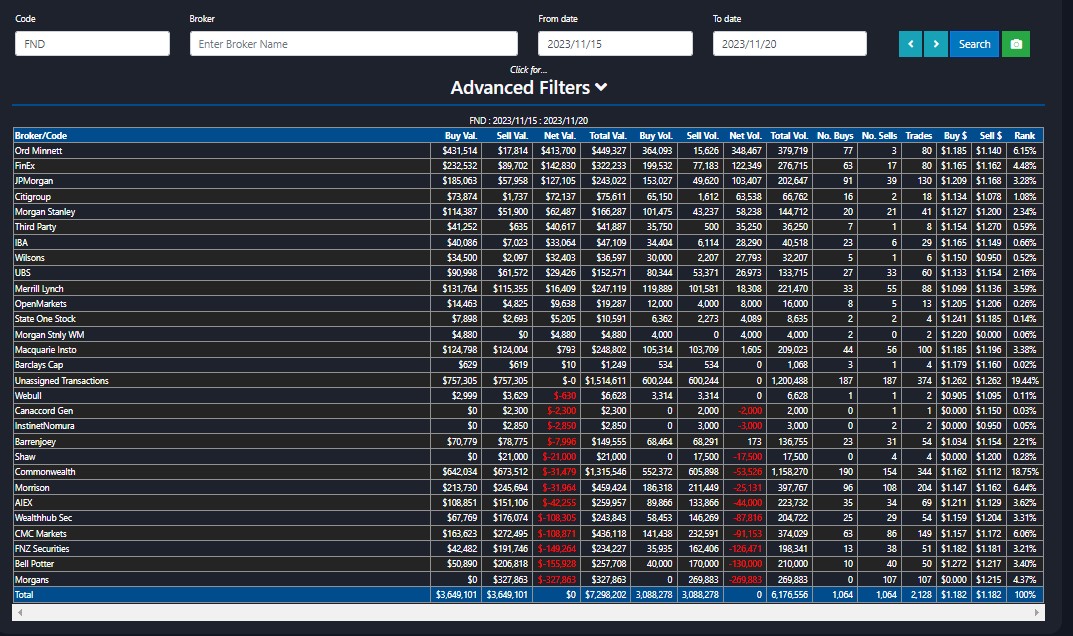Screen dimensions: 1073x636
Task: Select the Ord Minnett broker row
Action: click(x=528, y=151)
